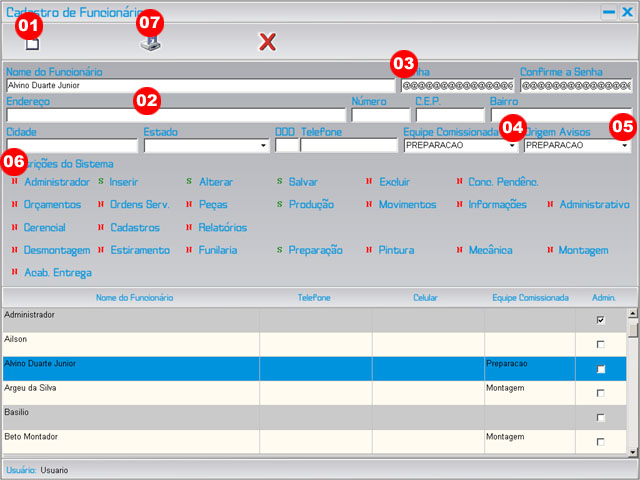Click the Endereço input field
This screenshot has height=480, width=640.
[176, 116]
